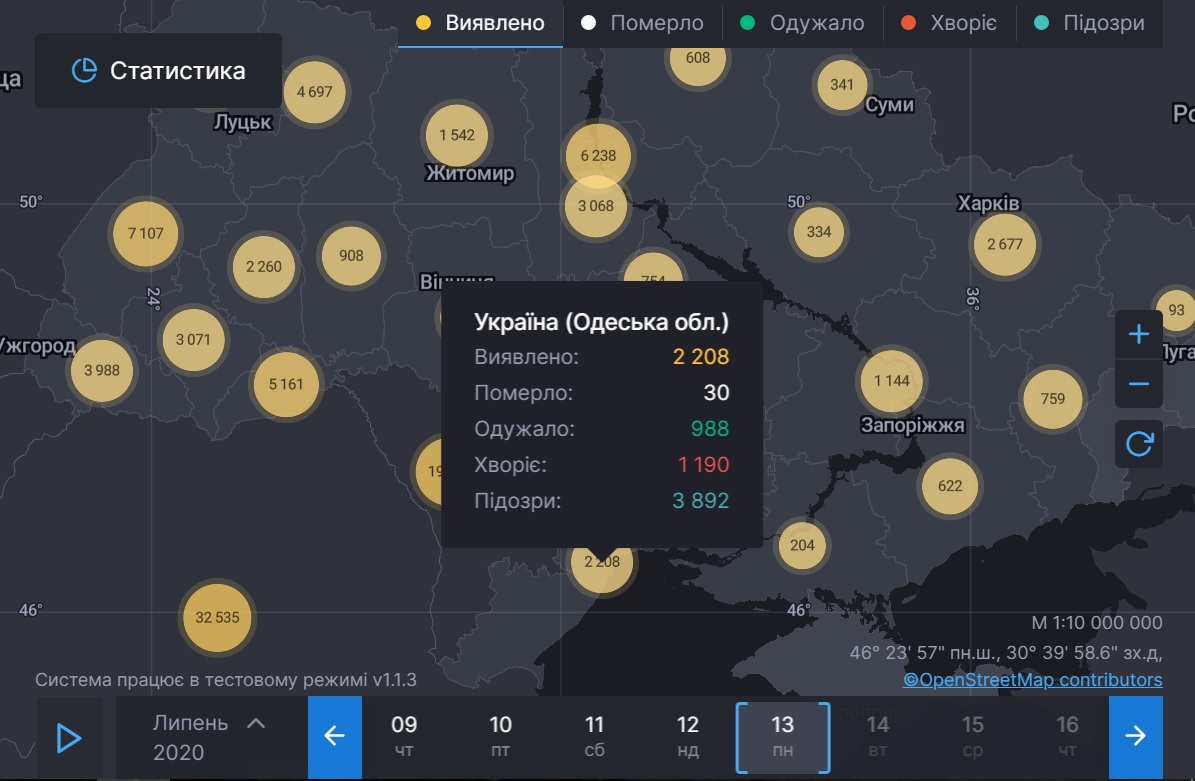Zoom out with the minus button

pos(1138,384)
